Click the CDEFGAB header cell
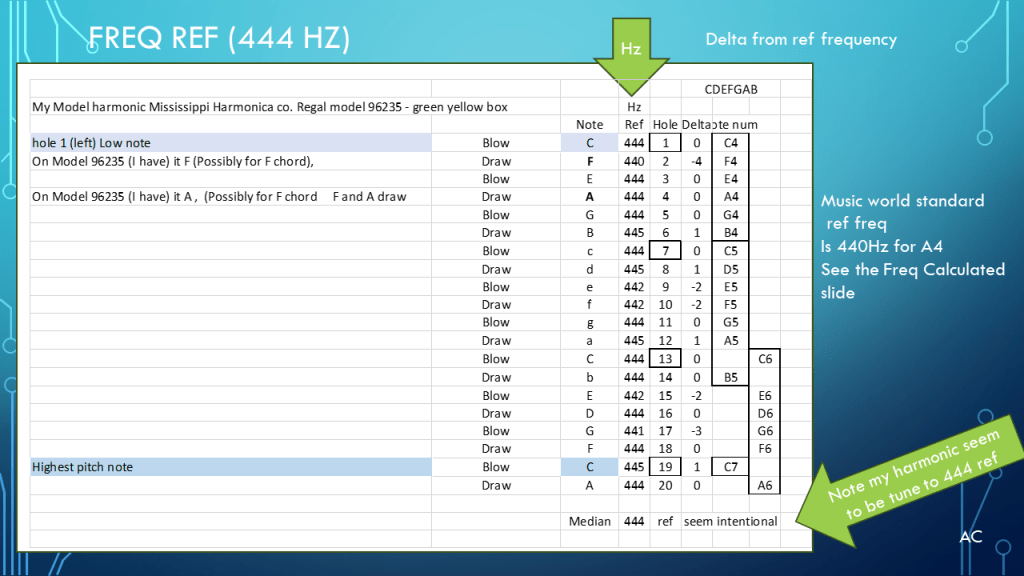1024x576 pixels. 731,89
